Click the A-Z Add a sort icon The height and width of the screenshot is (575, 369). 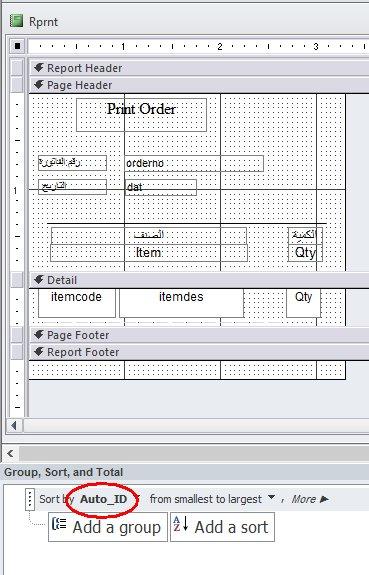[x=180, y=524]
